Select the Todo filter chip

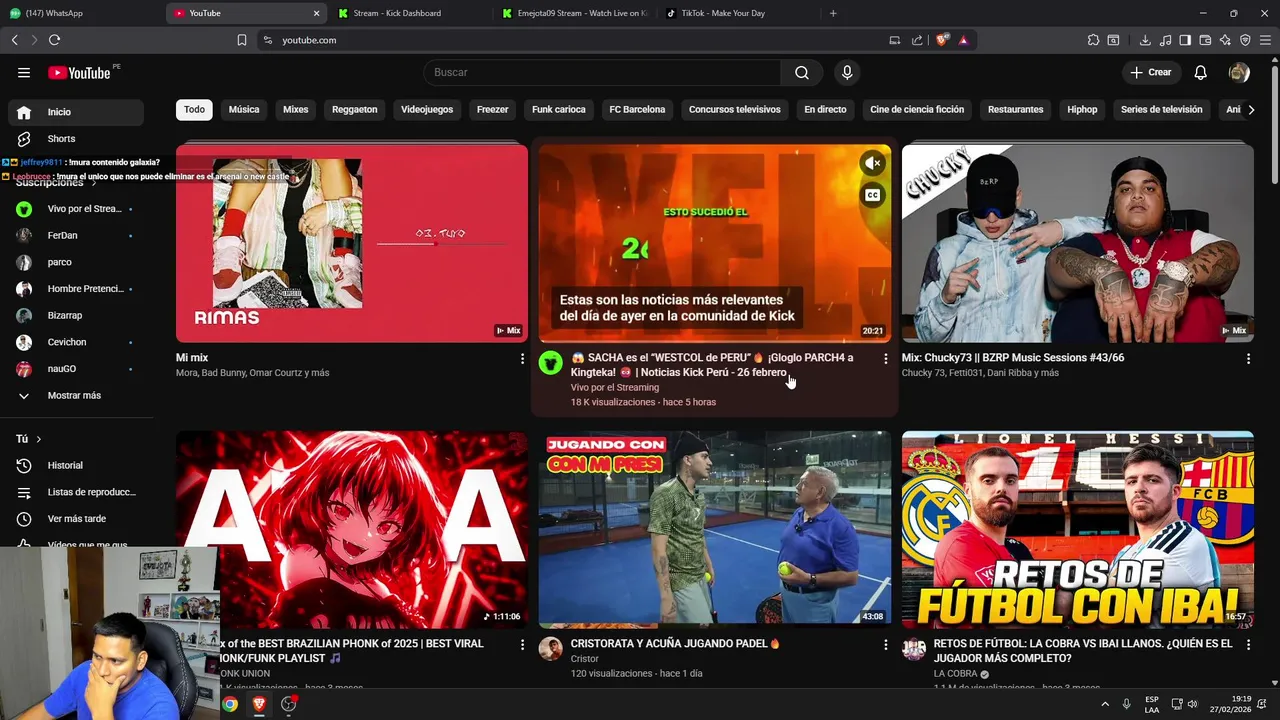click(194, 109)
